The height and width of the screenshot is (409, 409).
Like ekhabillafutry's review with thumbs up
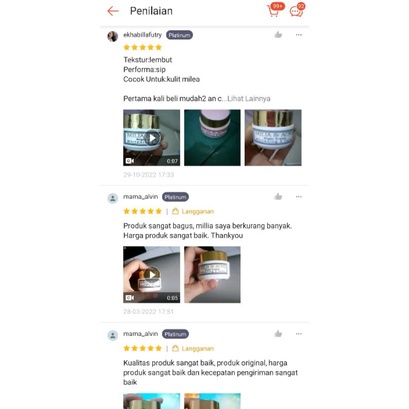point(278,35)
